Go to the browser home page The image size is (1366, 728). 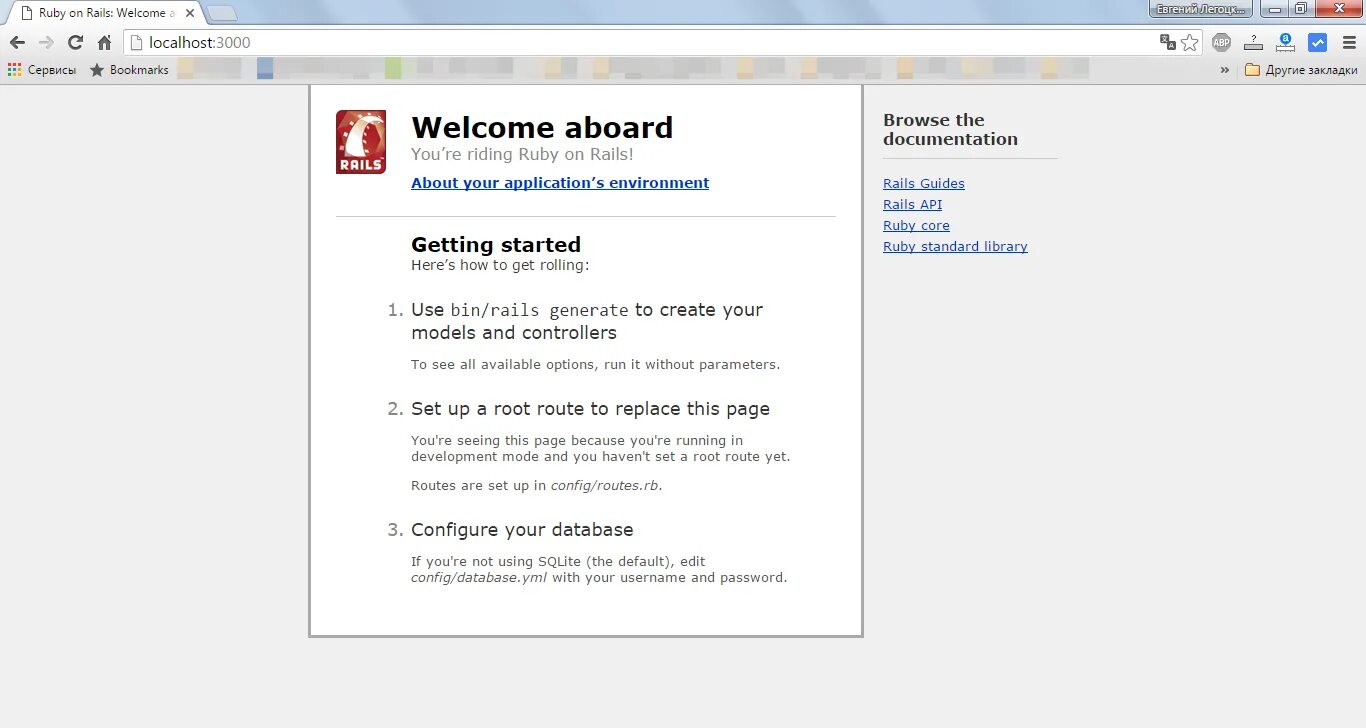click(x=104, y=43)
